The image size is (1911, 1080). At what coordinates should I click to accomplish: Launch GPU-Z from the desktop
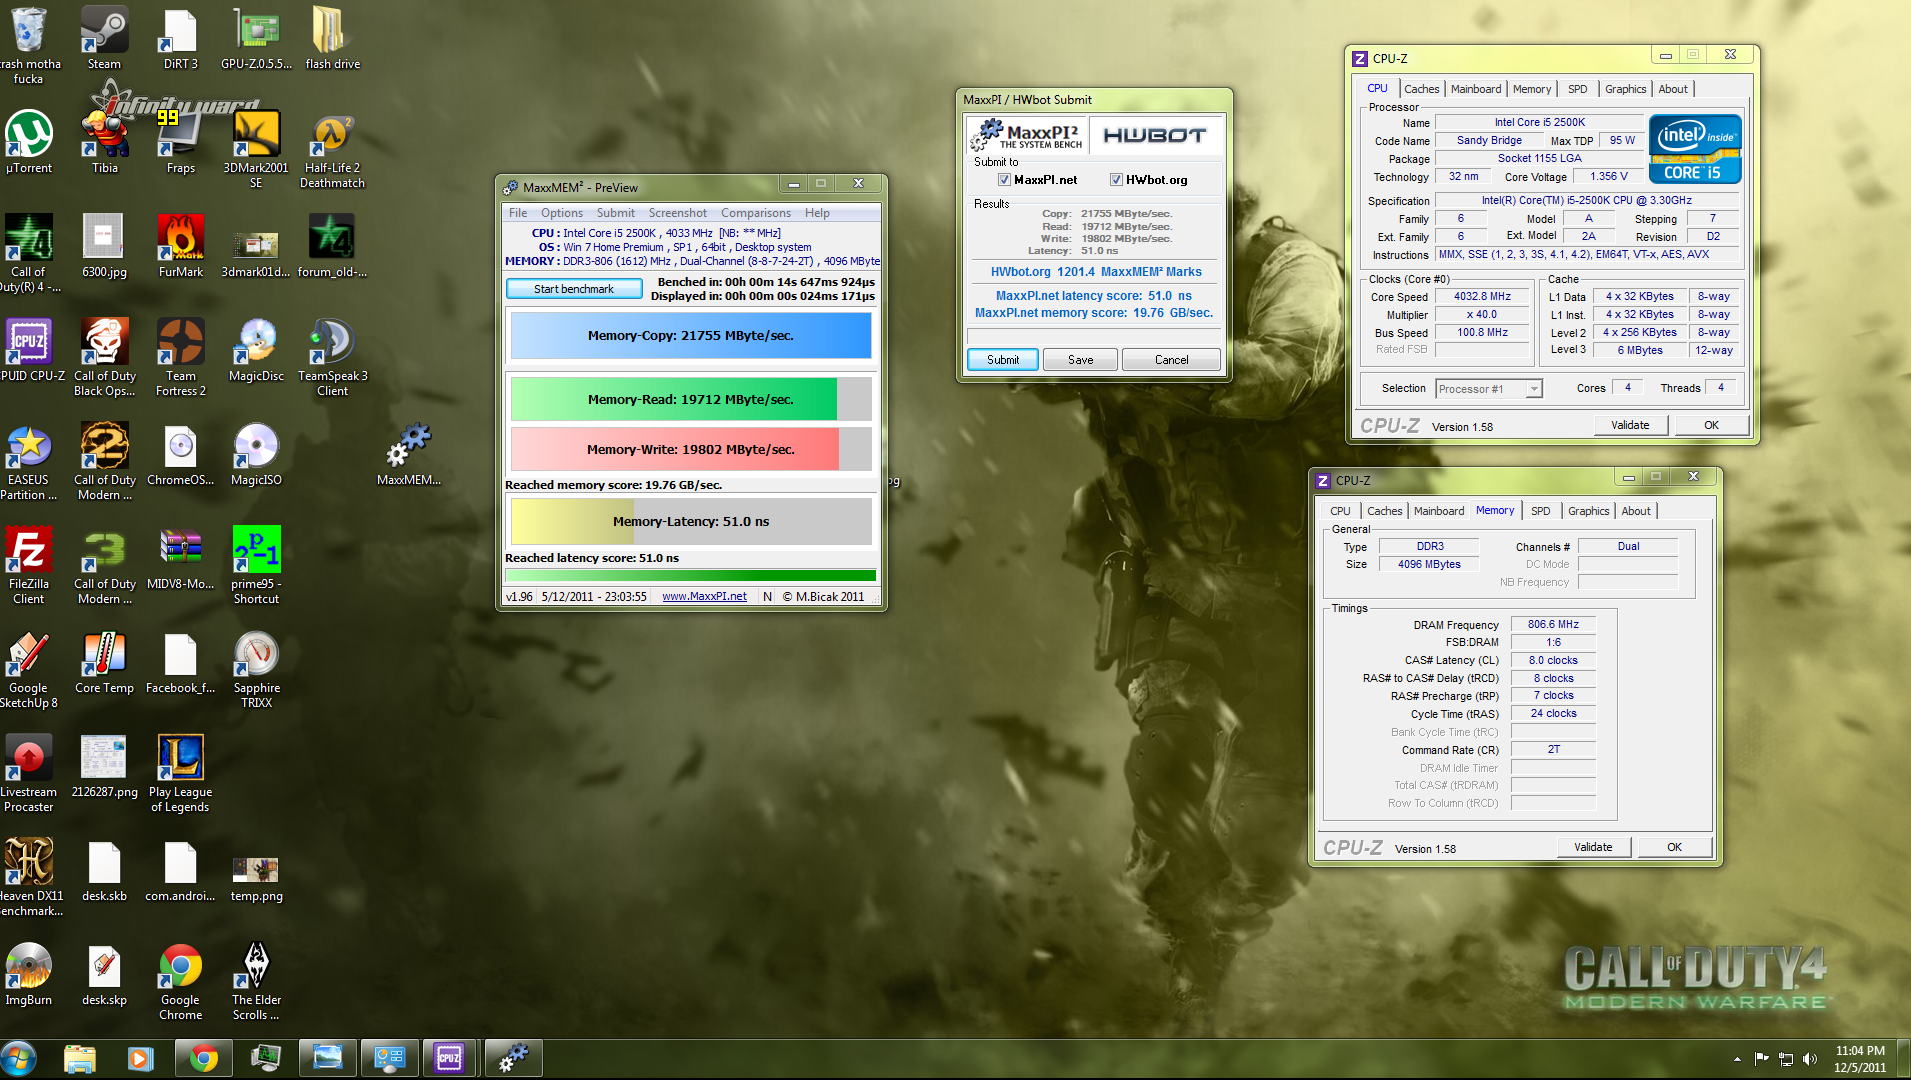256,39
